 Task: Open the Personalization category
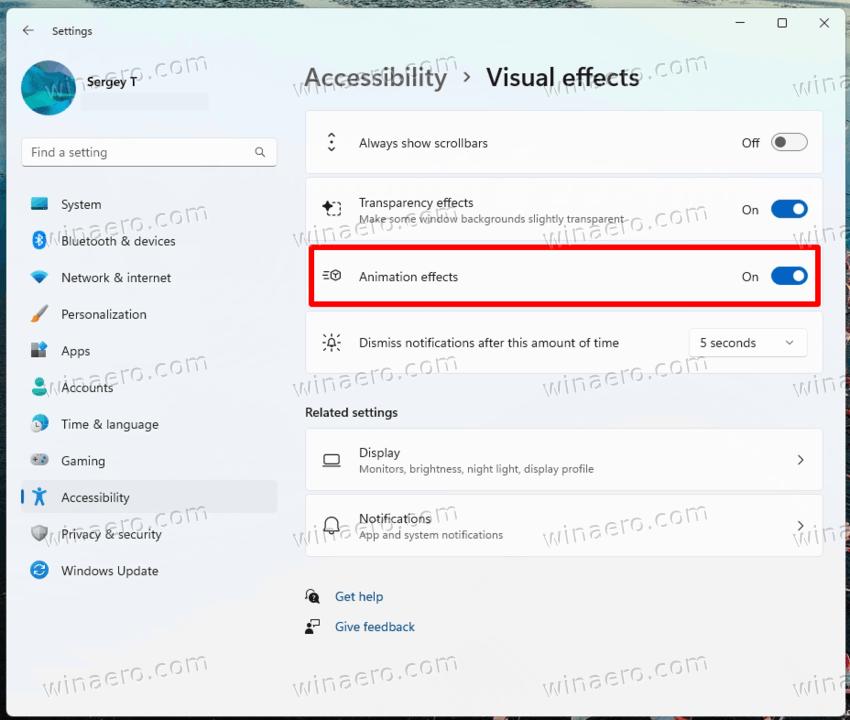(x=149, y=314)
